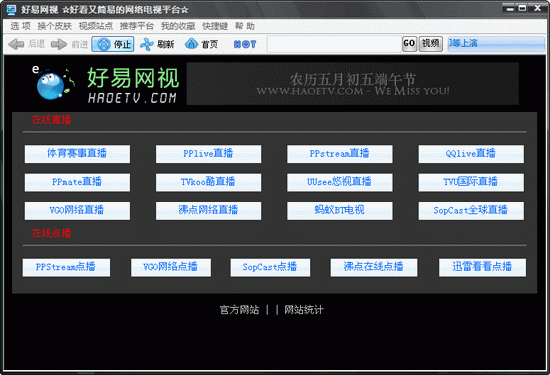Viewport: 550px width, 375px height.
Task: Click the 在线点播 section heading
Action: (x=52, y=233)
